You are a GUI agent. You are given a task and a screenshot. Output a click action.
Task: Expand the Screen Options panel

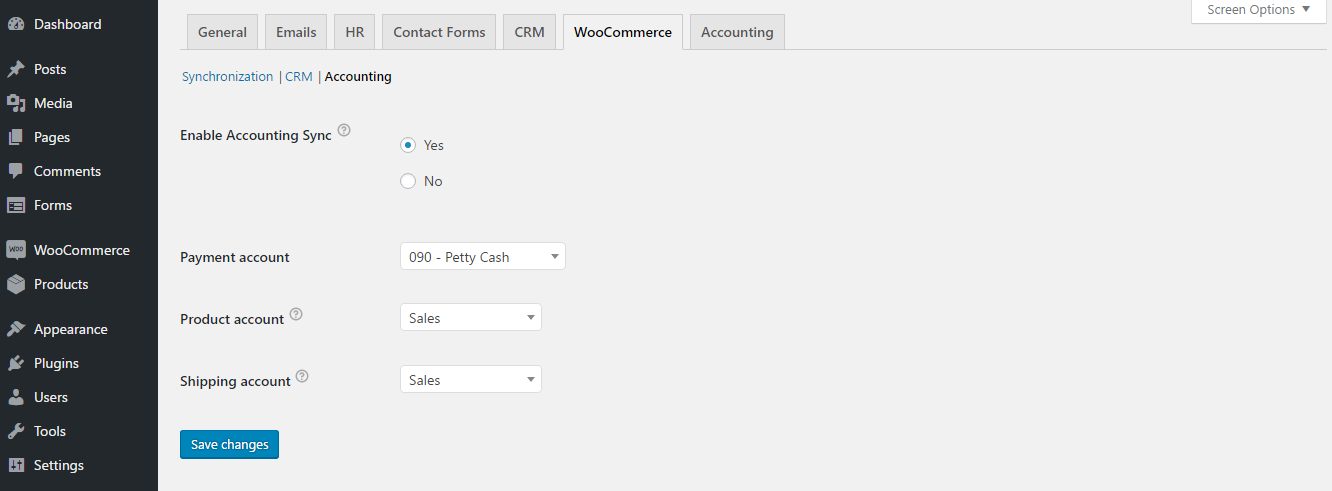point(1258,10)
